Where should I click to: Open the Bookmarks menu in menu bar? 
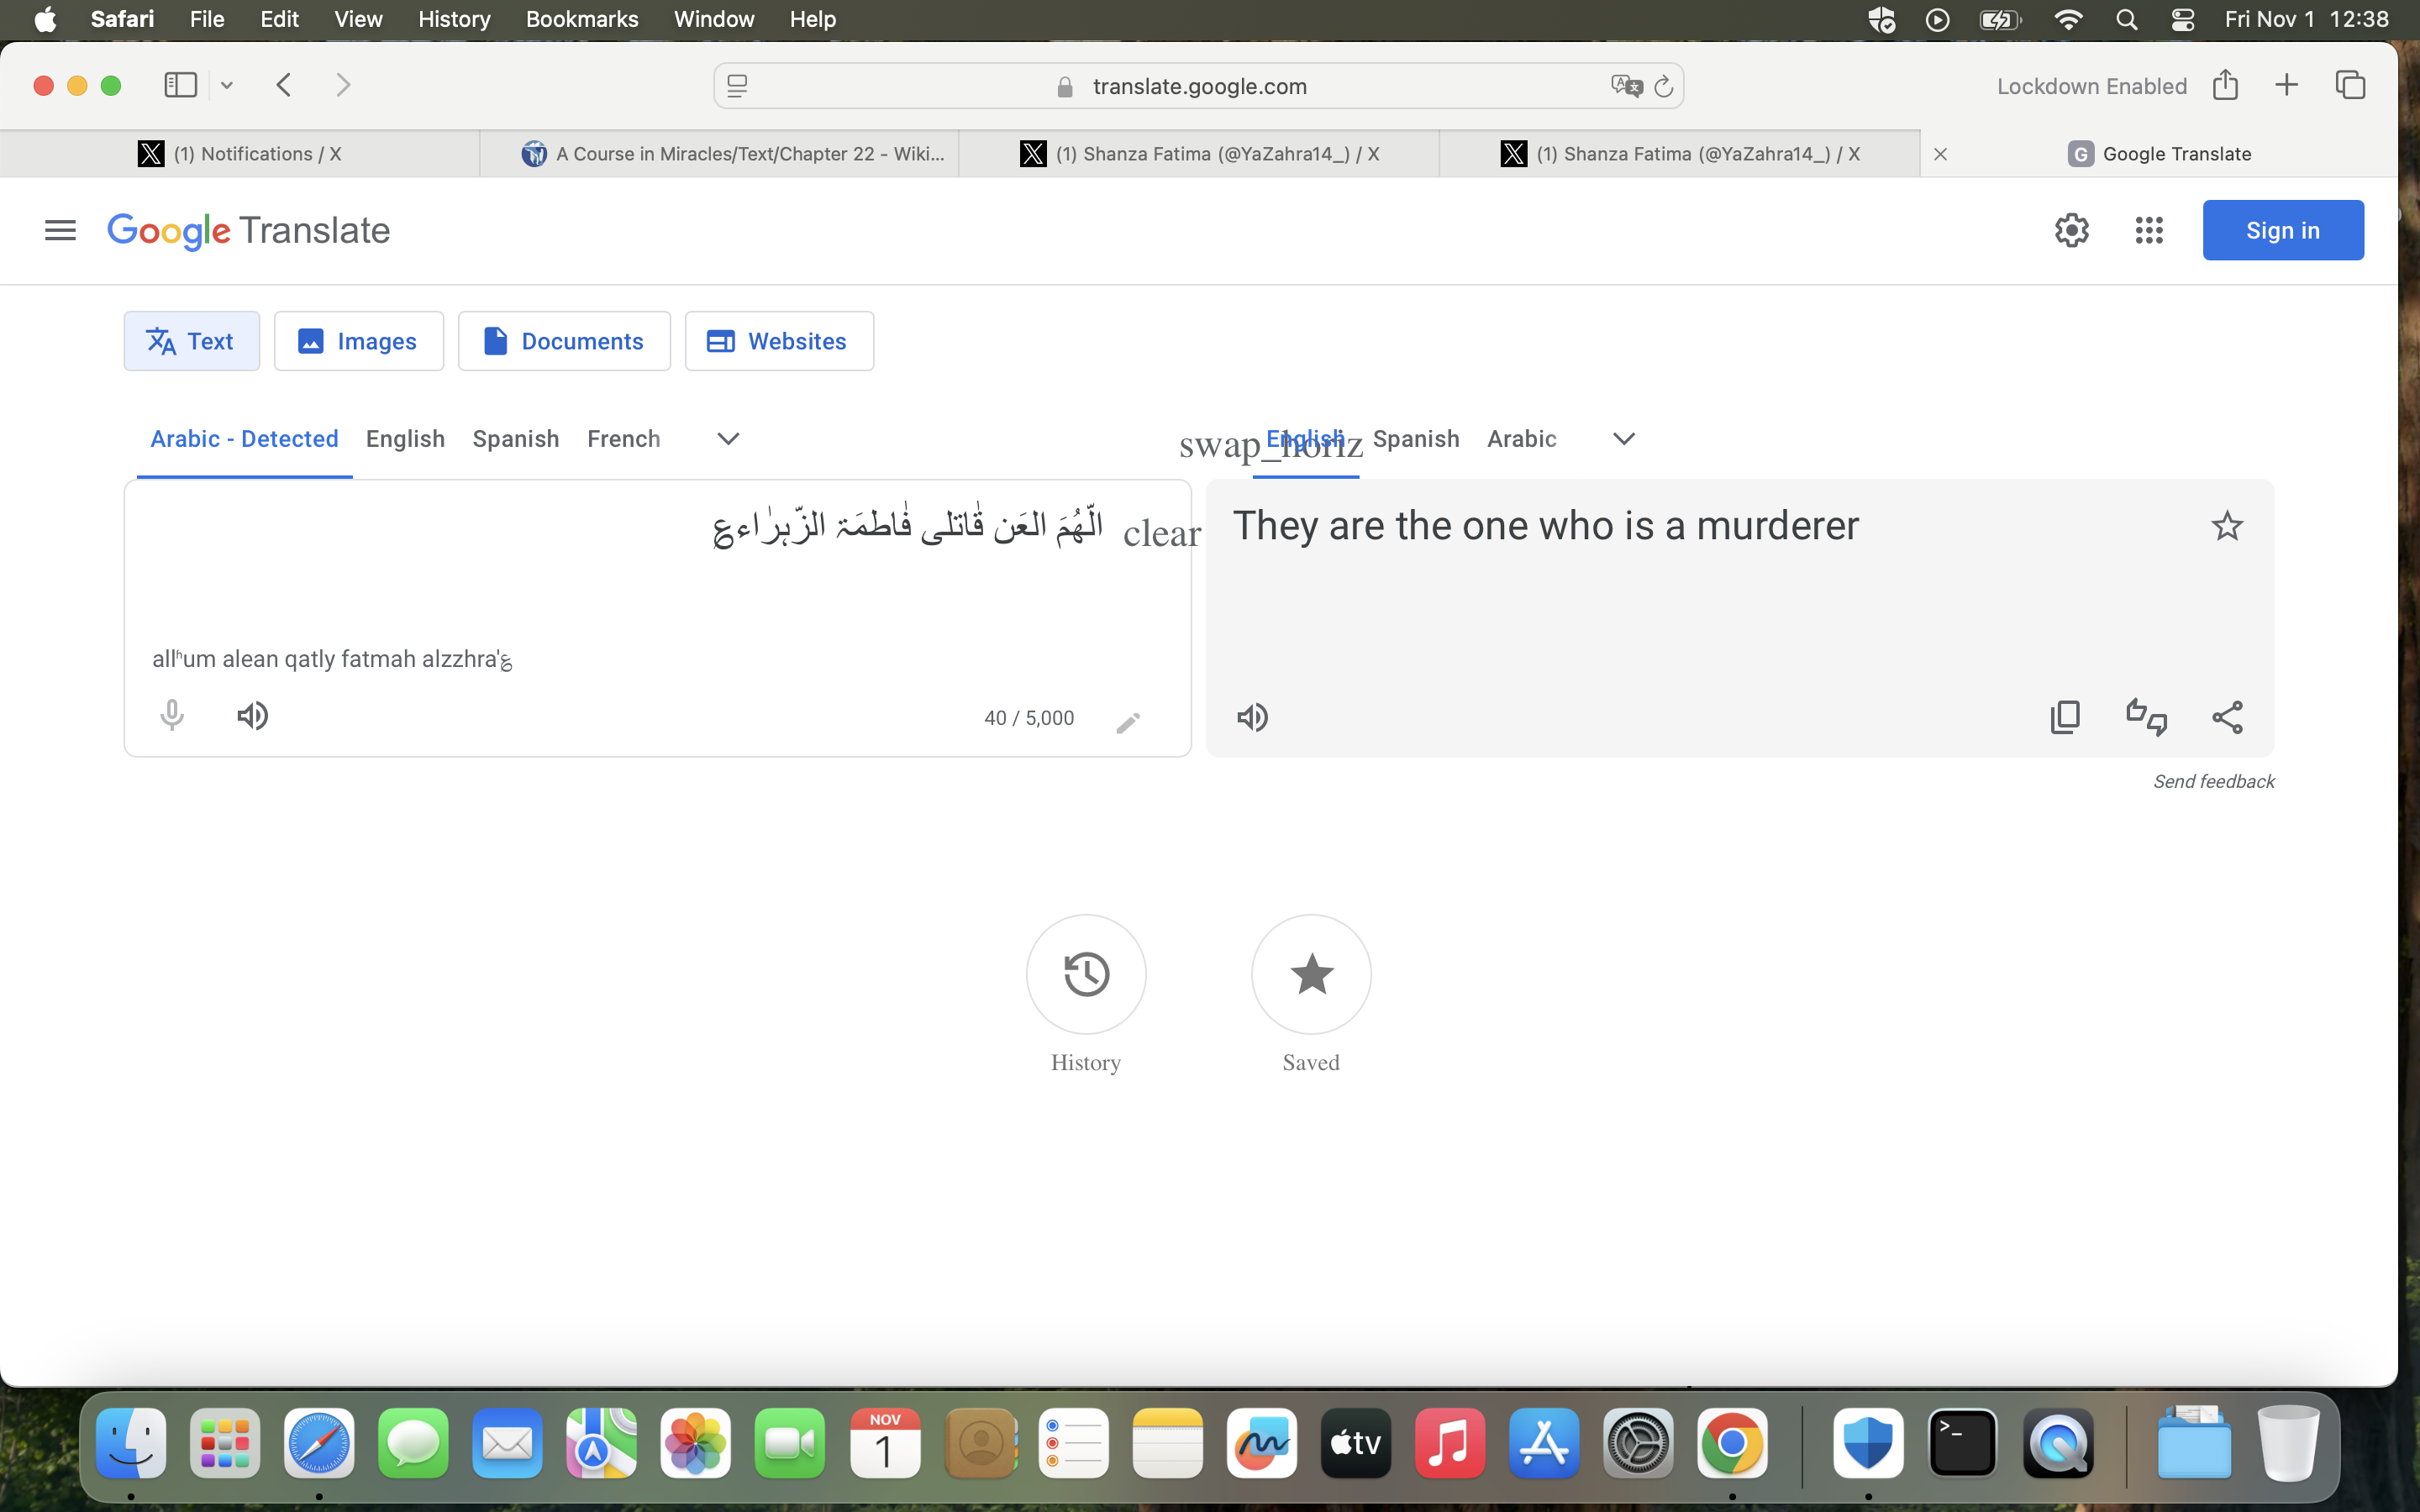click(582, 19)
